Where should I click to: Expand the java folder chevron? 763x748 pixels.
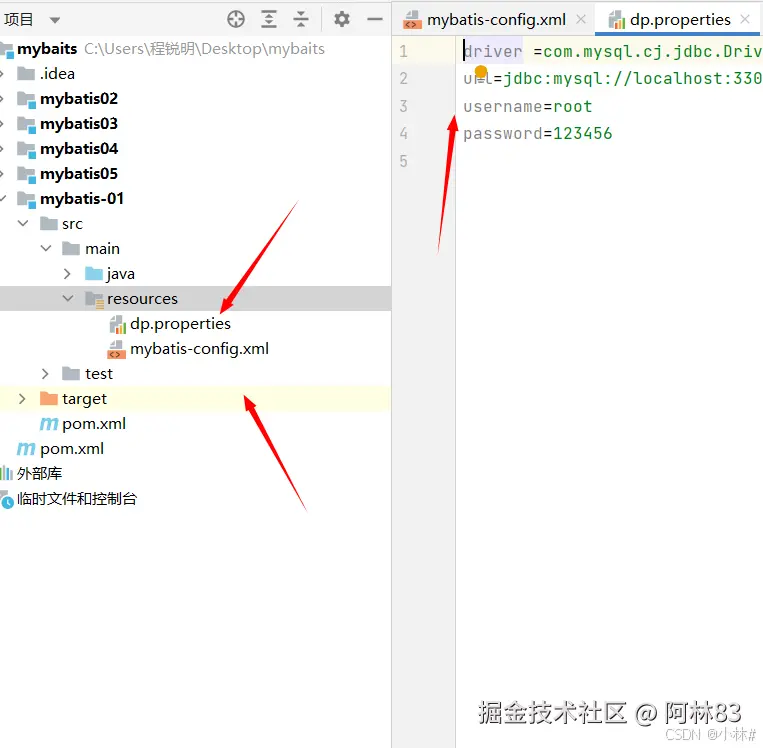click(68, 274)
